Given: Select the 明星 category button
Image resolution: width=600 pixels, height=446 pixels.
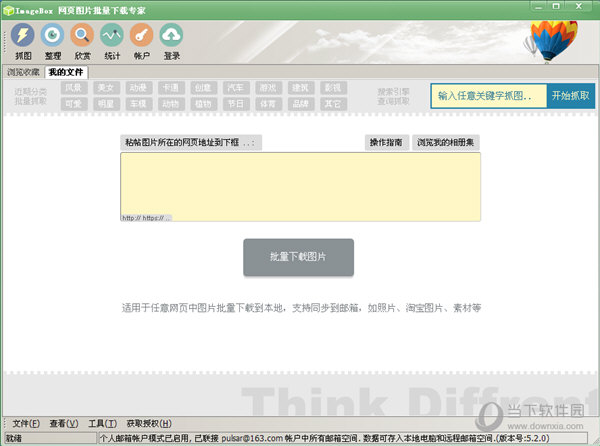Looking at the screenshot, I should pyautogui.click(x=106, y=104).
